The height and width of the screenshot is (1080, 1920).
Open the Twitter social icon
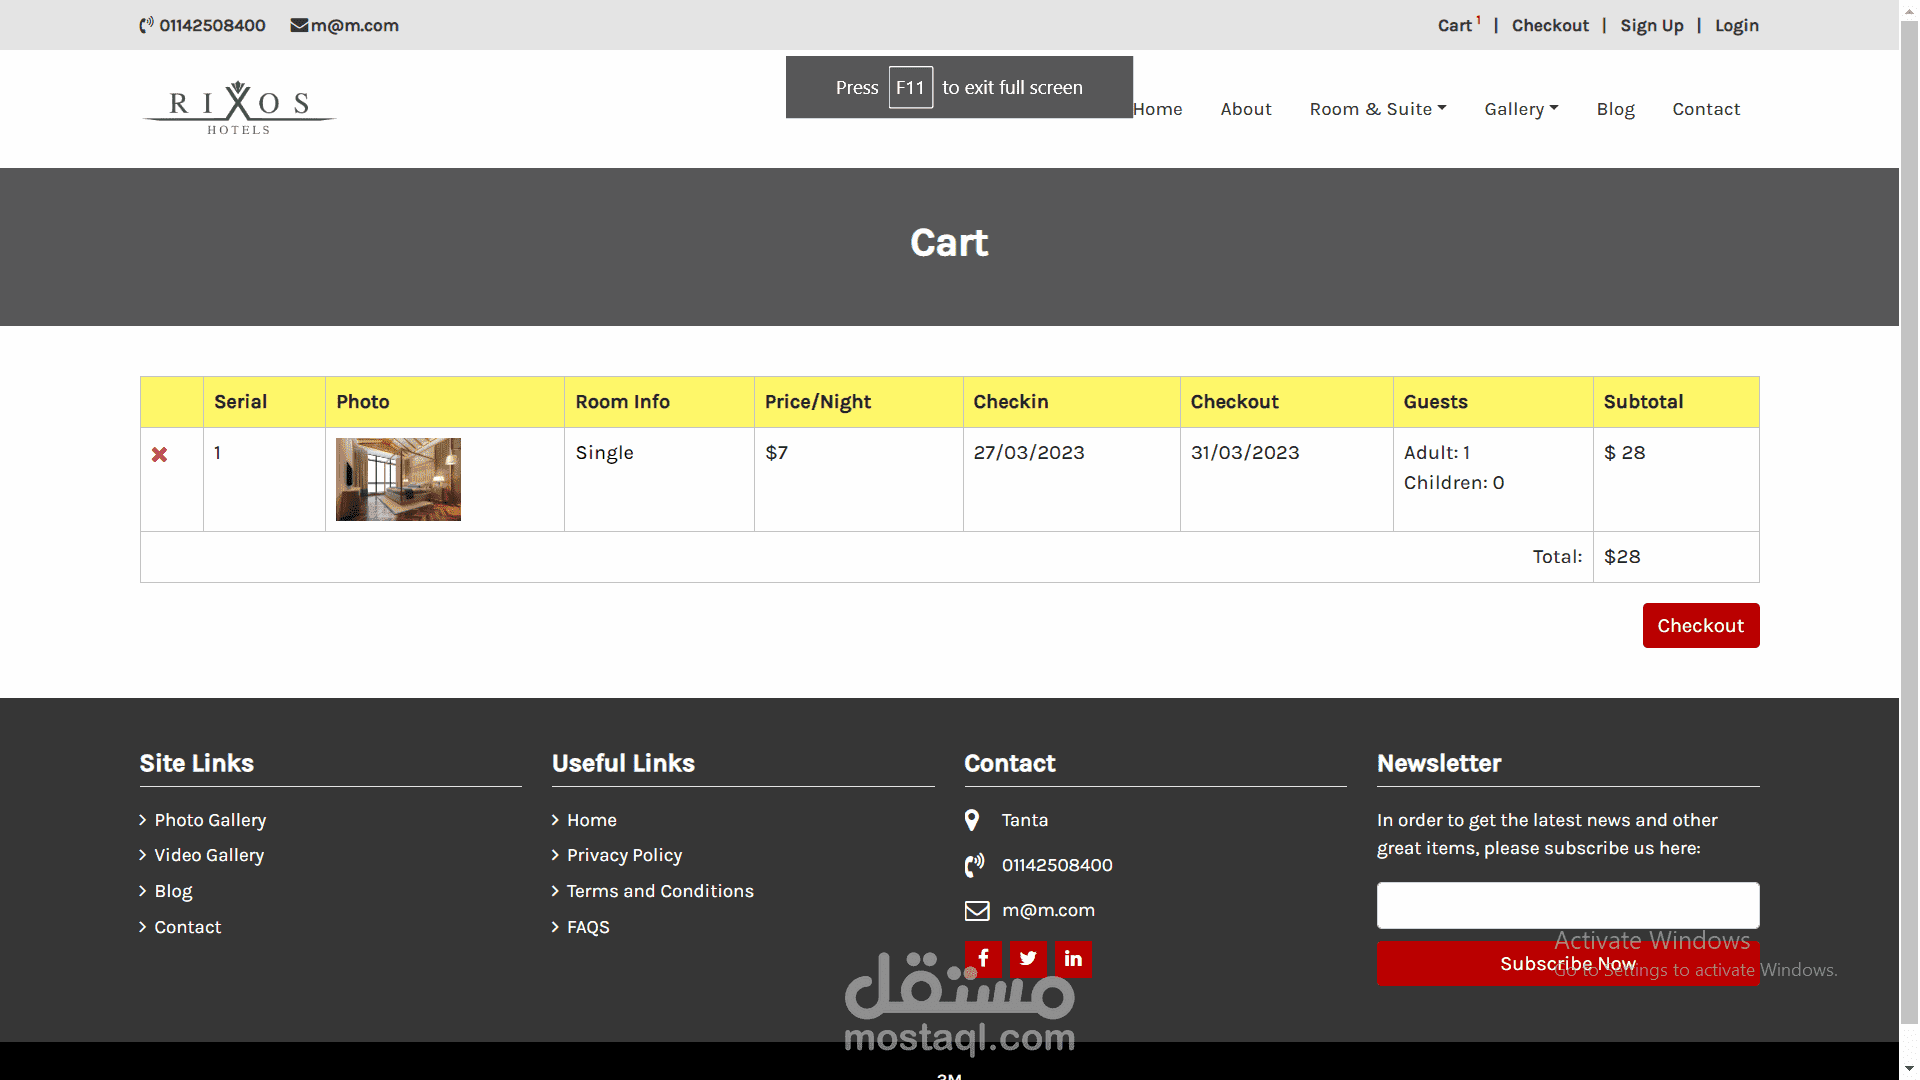pos(1028,959)
